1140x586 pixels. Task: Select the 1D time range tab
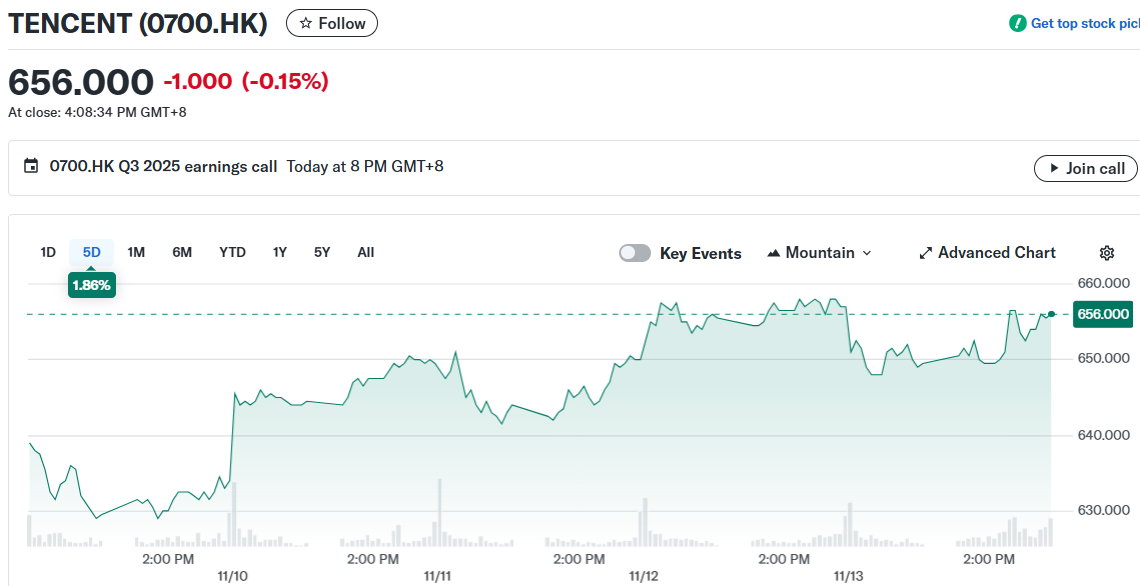pos(48,252)
